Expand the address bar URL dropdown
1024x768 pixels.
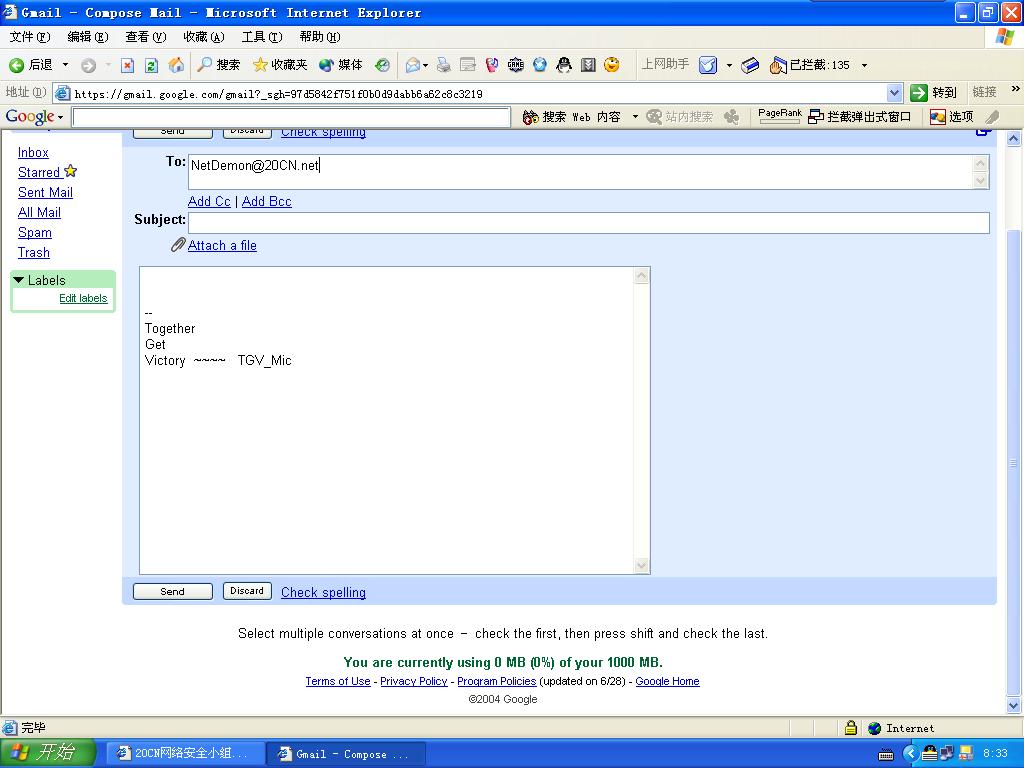895,93
